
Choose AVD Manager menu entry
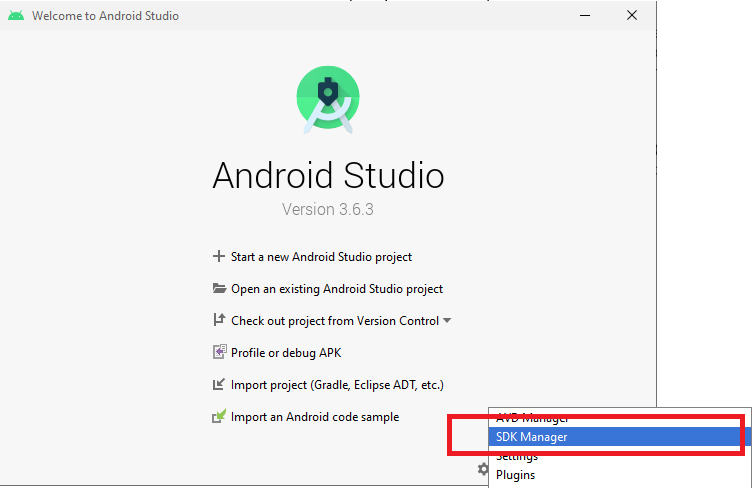click(x=620, y=418)
